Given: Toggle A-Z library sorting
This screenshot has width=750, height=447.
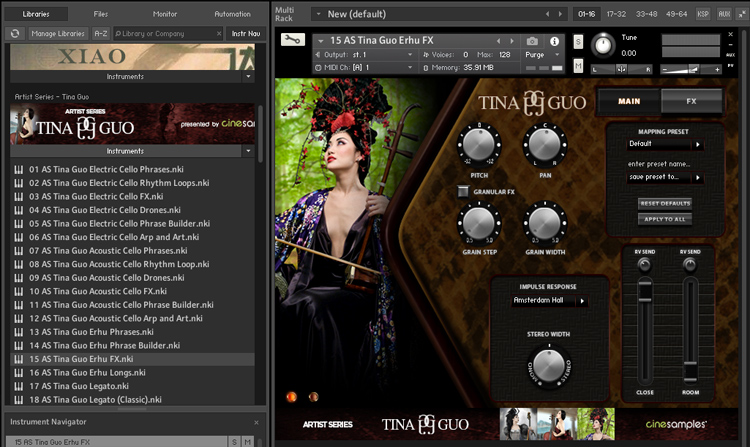Looking at the screenshot, I should coord(100,33).
